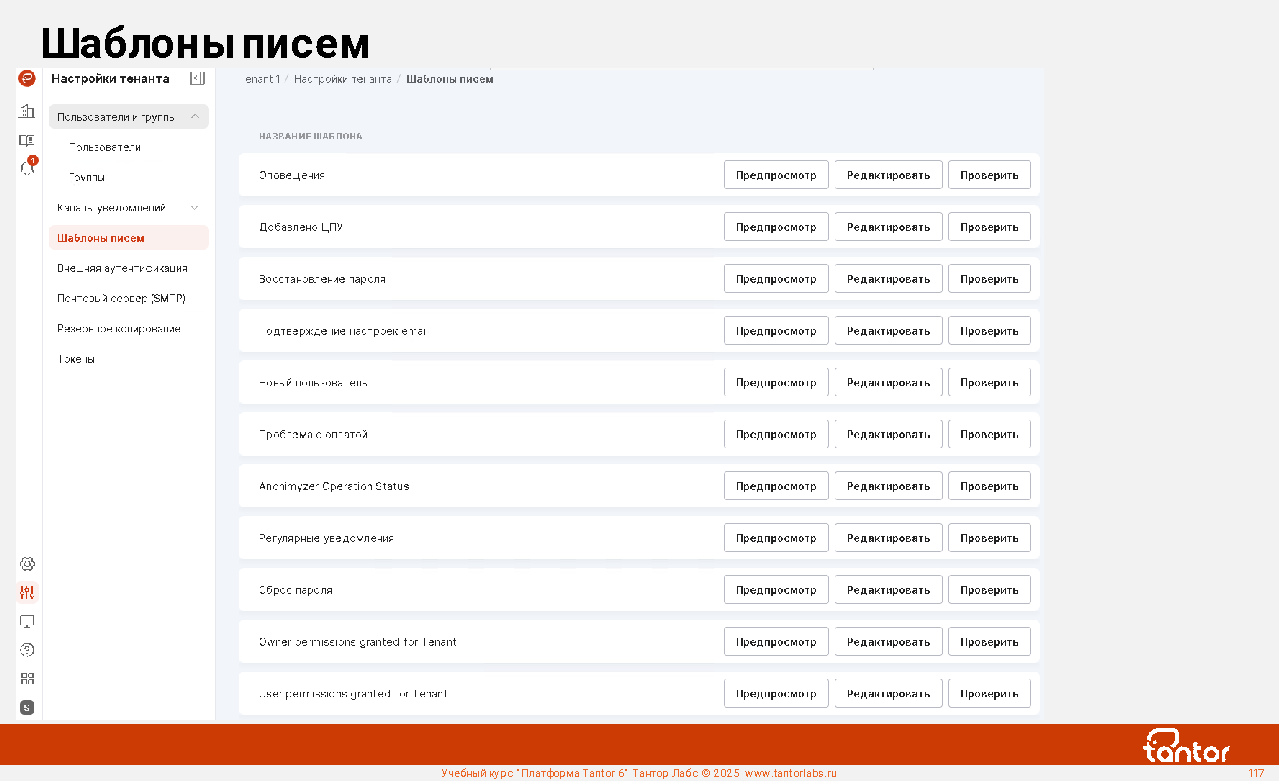Image resolution: width=1279 pixels, height=781 pixels.
Task: Click the gear icon above sliders icon
Action: (27, 564)
